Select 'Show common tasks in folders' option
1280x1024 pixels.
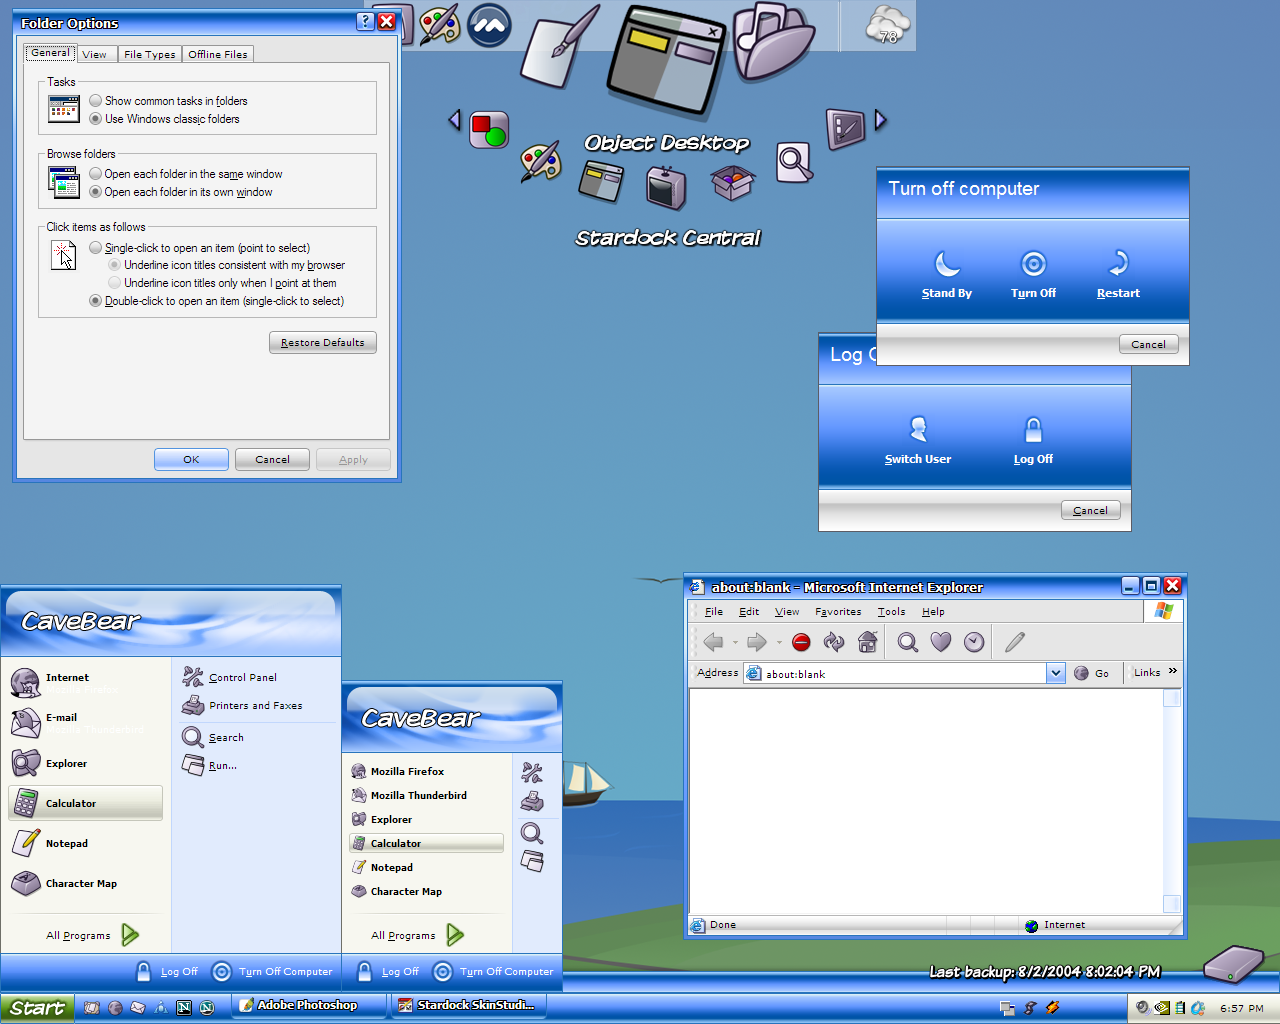tap(96, 101)
